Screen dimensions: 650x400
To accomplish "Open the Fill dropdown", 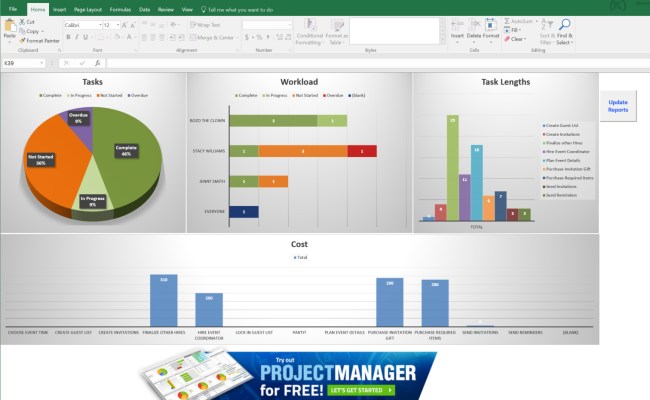I will [512, 30].
